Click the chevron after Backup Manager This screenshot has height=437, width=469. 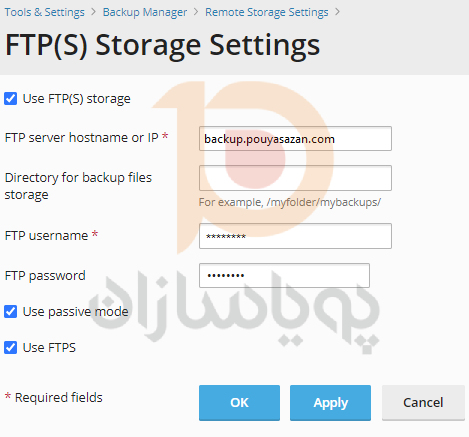pos(196,12)
